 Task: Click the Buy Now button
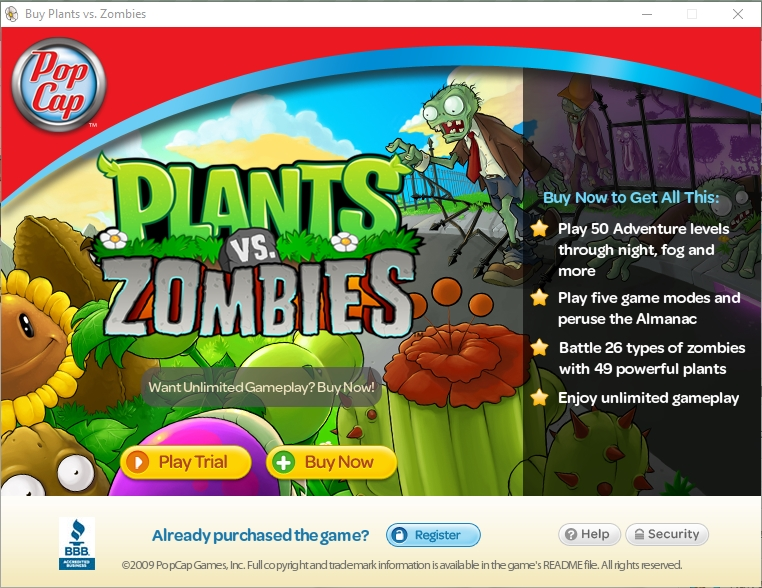point(331,462)
